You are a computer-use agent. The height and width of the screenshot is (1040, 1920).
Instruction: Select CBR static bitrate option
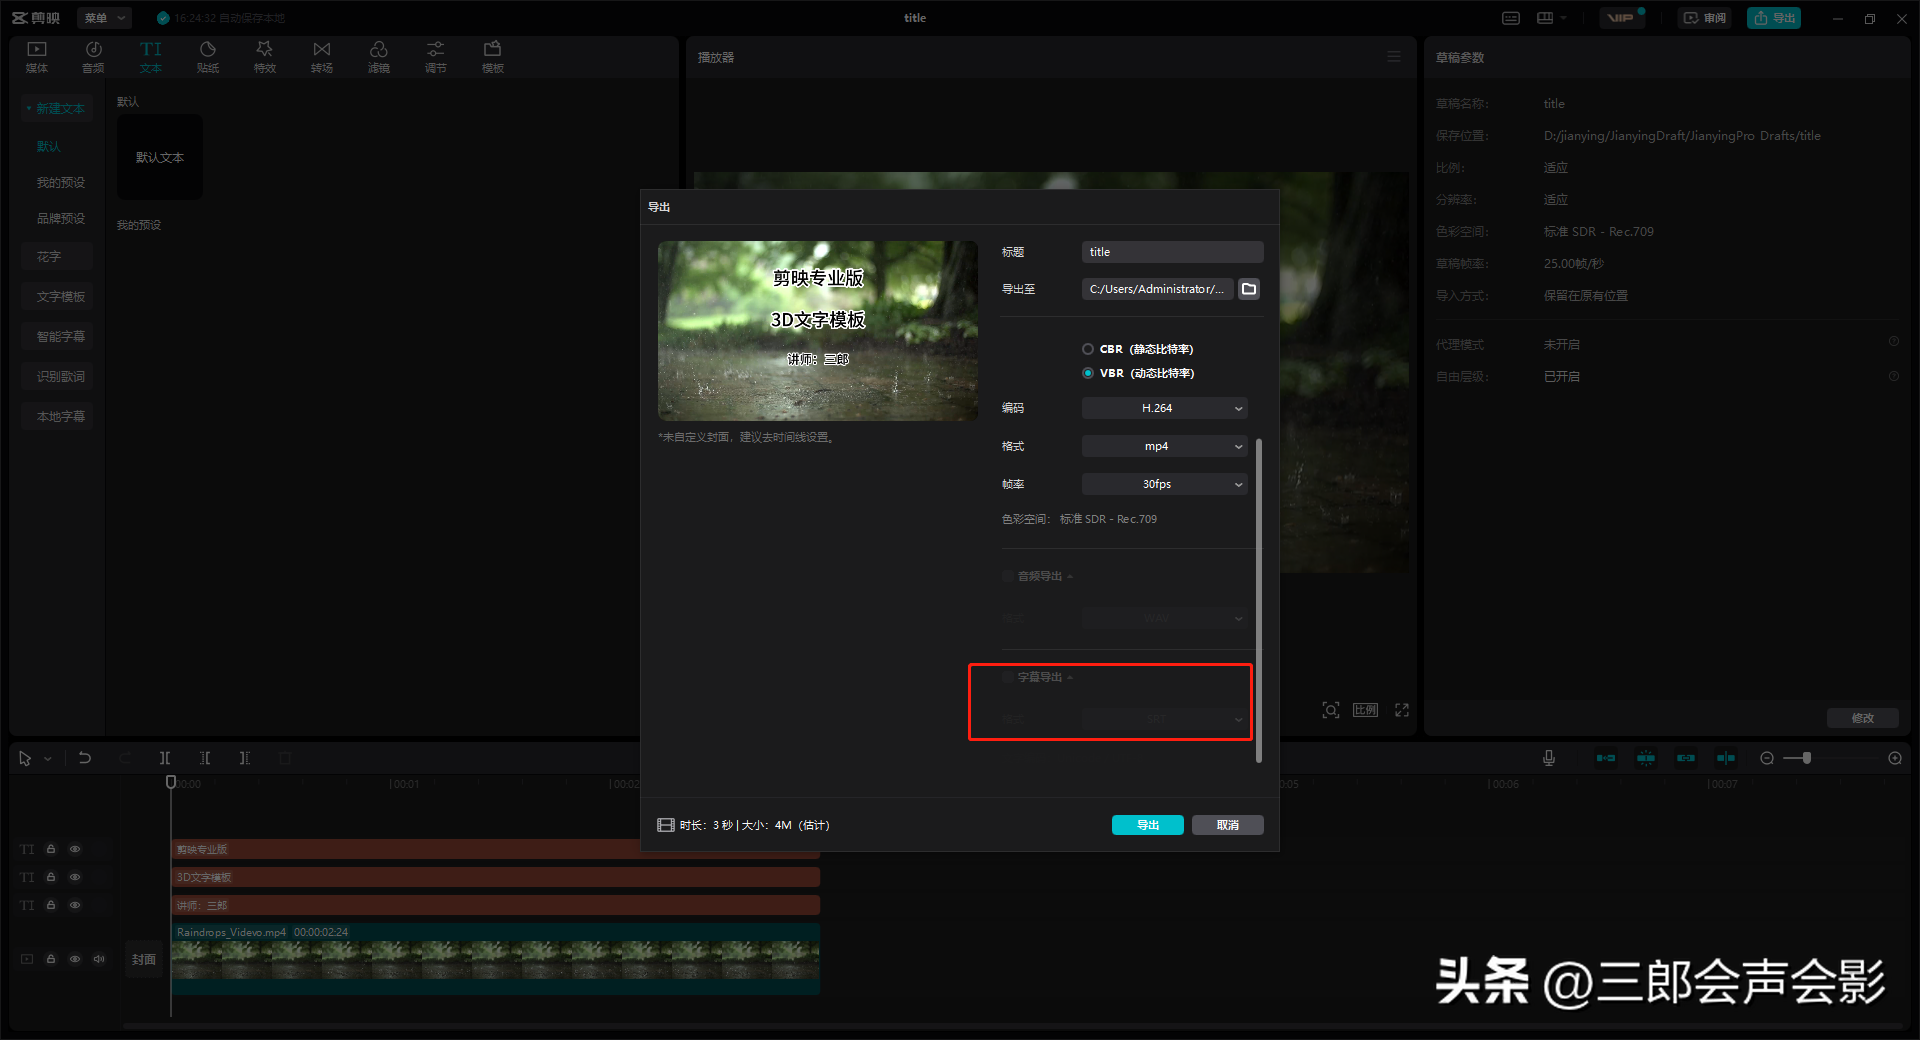click(x=1088, y=349)
